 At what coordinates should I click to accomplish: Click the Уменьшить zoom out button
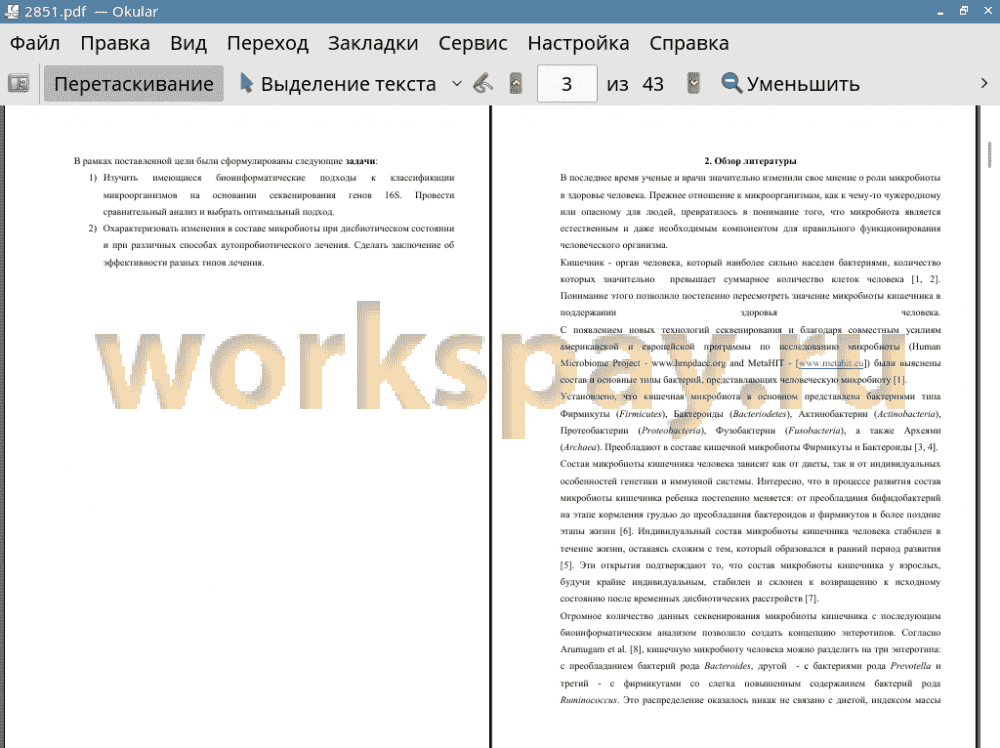(790, 84)
